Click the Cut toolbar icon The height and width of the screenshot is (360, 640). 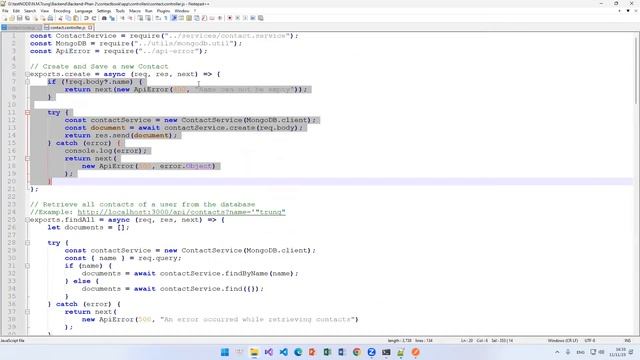60,18
